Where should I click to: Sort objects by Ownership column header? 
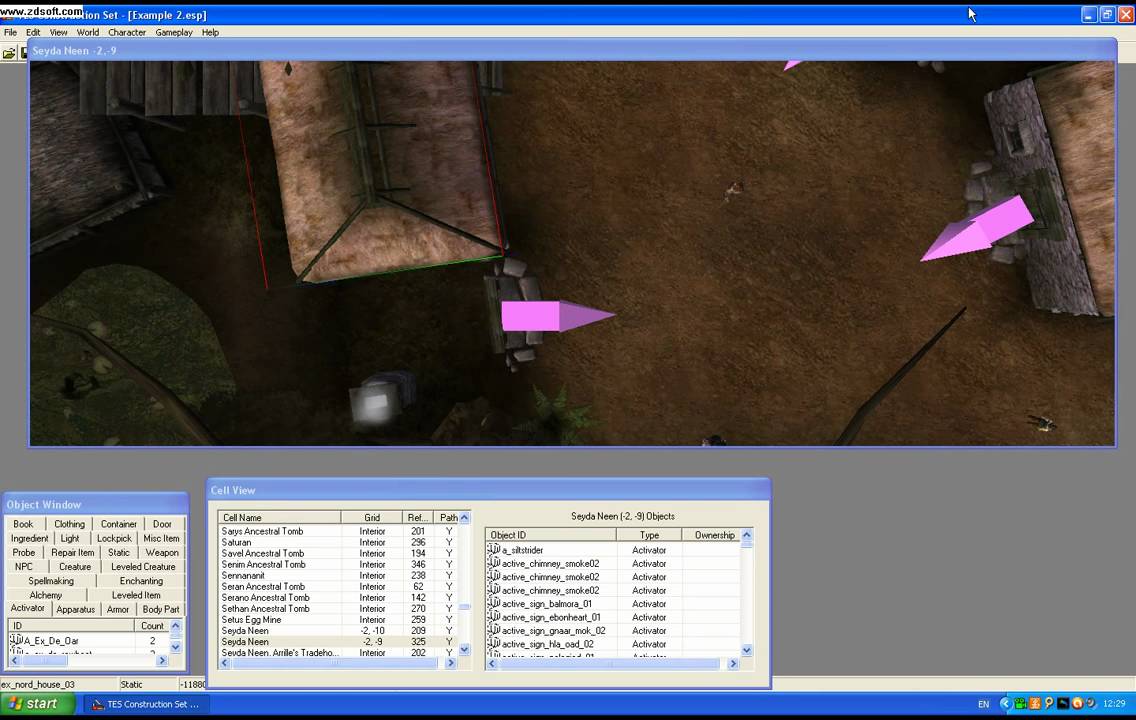(711, 535)
